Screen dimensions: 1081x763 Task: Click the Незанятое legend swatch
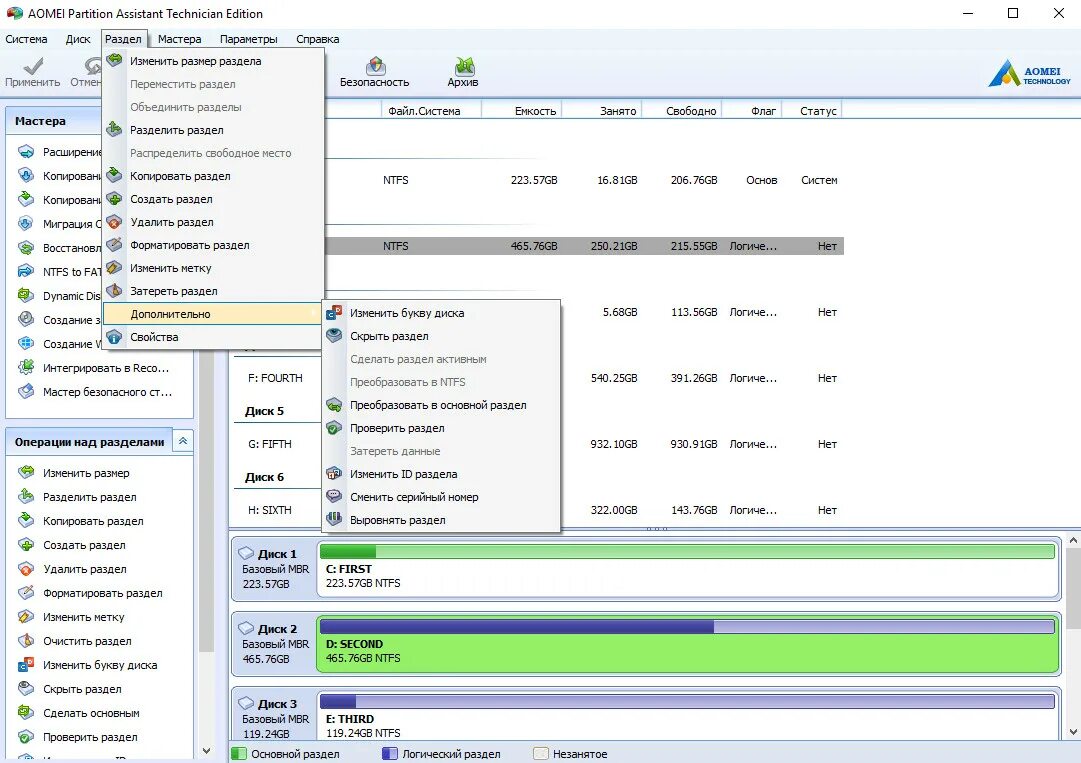tap(540, 753)
